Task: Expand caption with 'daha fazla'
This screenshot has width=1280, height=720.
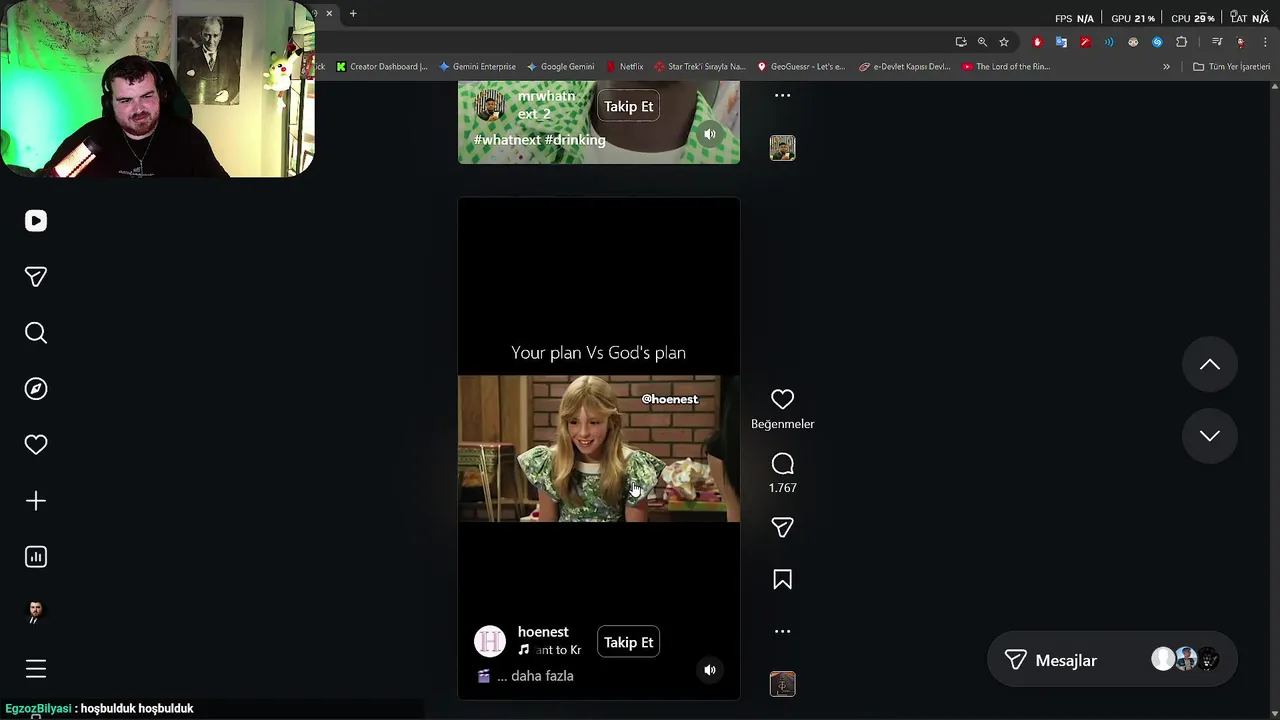Action: click(542, 676)
